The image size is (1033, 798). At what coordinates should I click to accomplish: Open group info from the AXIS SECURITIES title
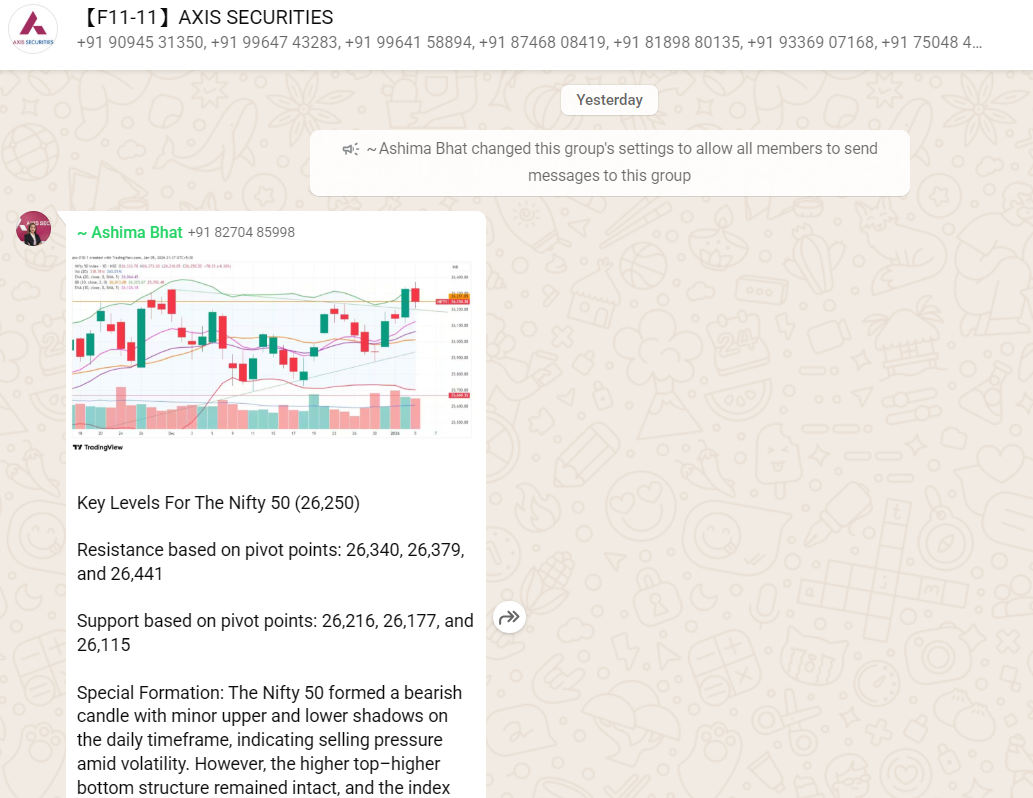coord(205,18)
